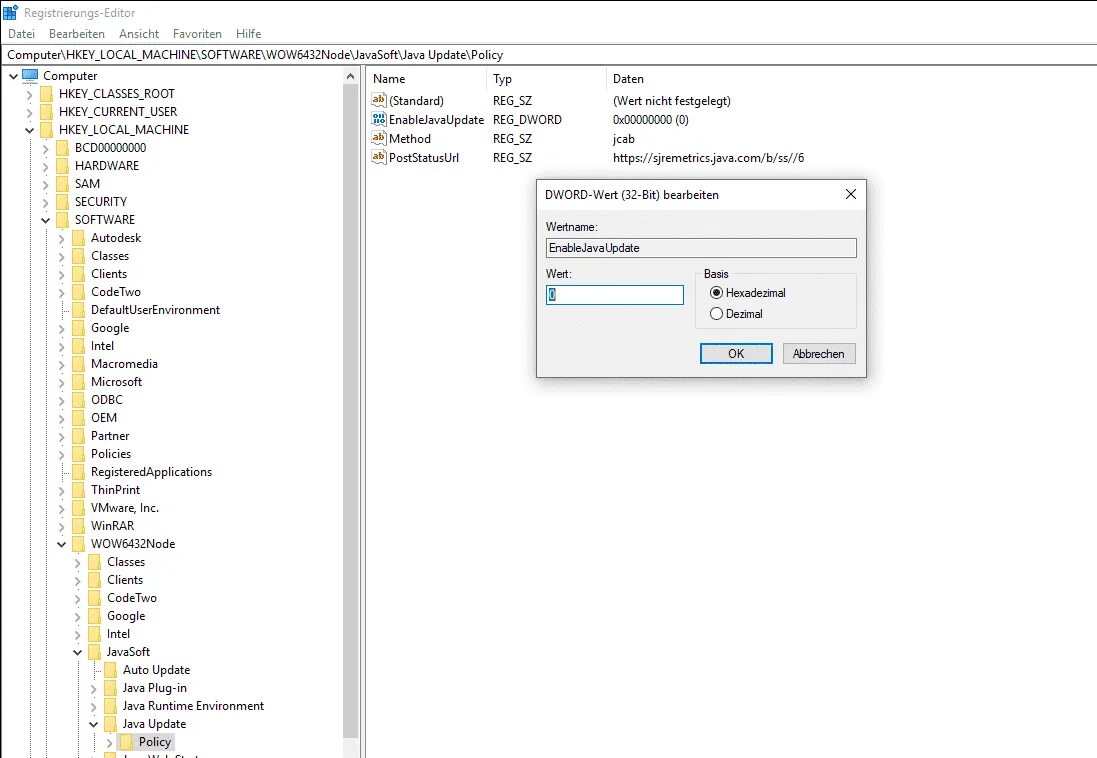Cancel the dialog with Abbrechen
This screenshot has height=758, width=1097.
(x=819, y=353)
